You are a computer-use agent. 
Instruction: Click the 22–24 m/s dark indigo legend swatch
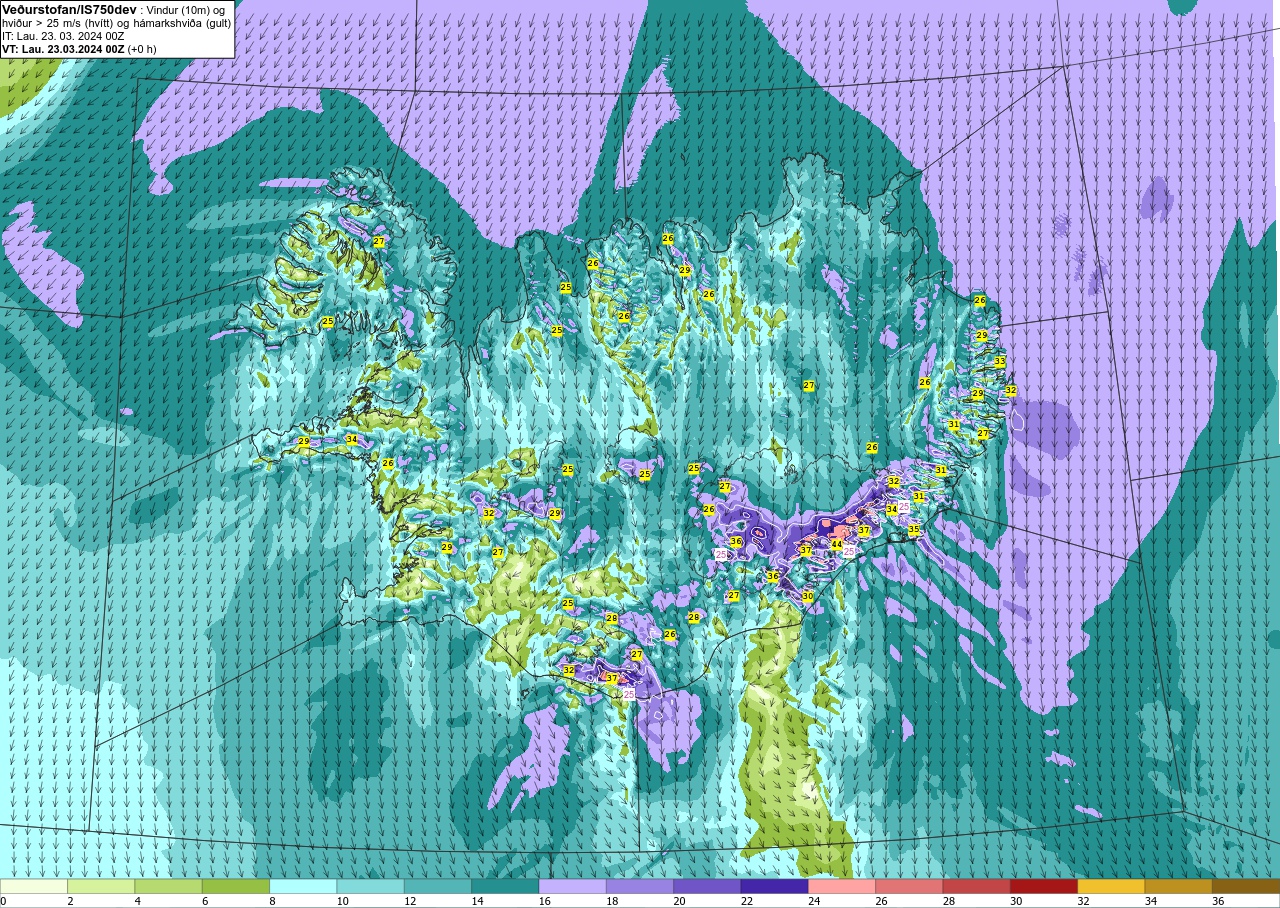pos(774,886)
